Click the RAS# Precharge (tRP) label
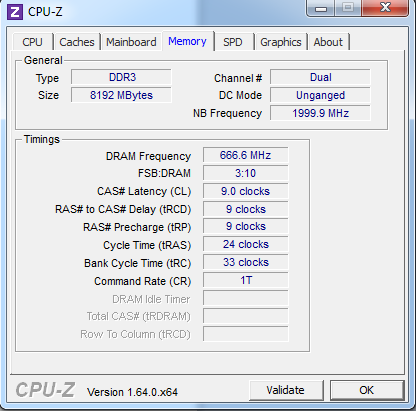This screenshot has height=411, width=416. tap(137, 228)
